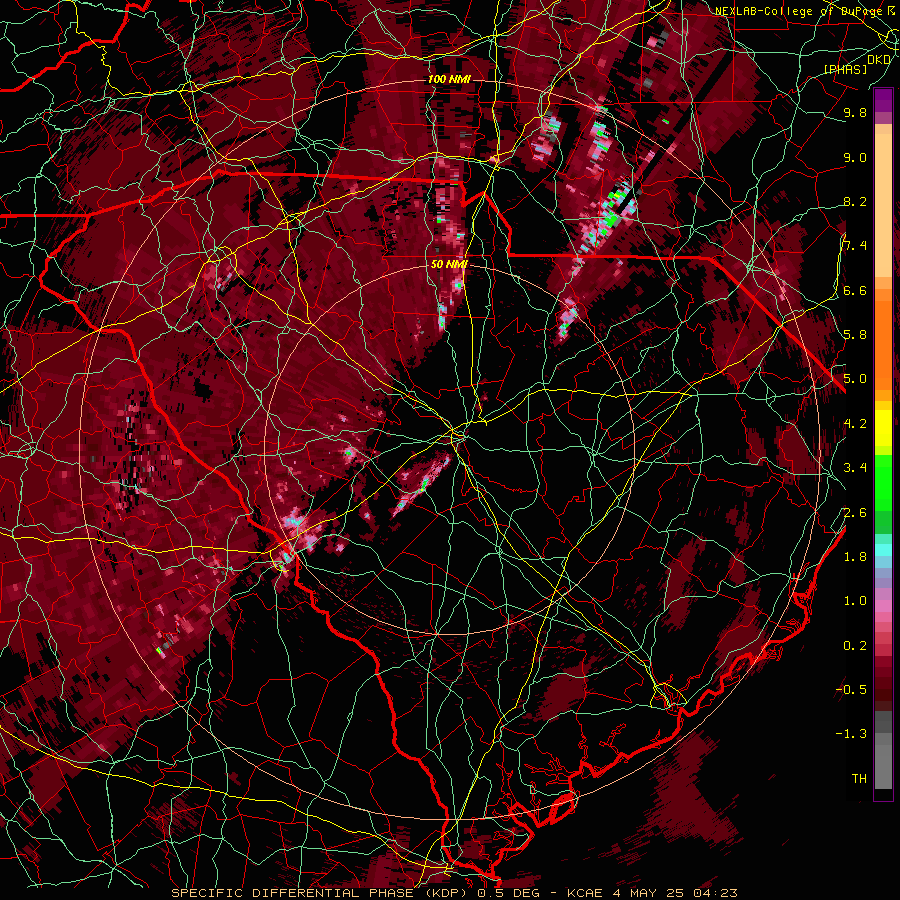
Task: Click the 5.8 value on the color scale
Action: tap(855, 335)
